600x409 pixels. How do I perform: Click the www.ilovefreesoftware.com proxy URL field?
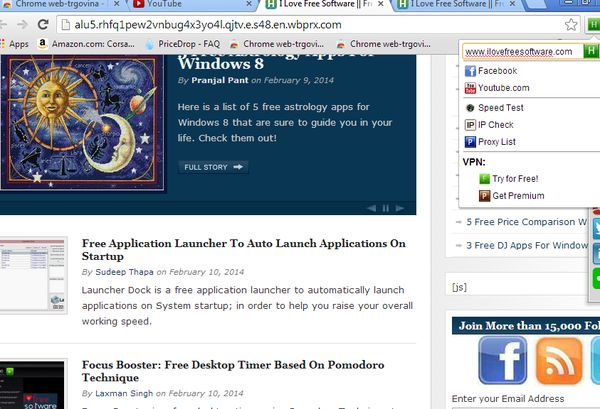[522, 51]
